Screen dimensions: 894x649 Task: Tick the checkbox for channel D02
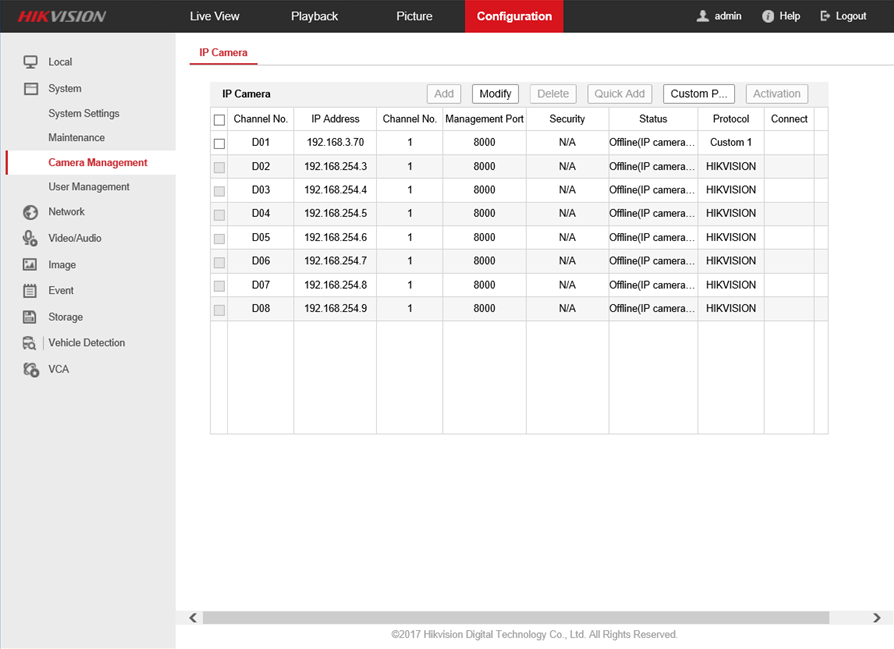219,167
